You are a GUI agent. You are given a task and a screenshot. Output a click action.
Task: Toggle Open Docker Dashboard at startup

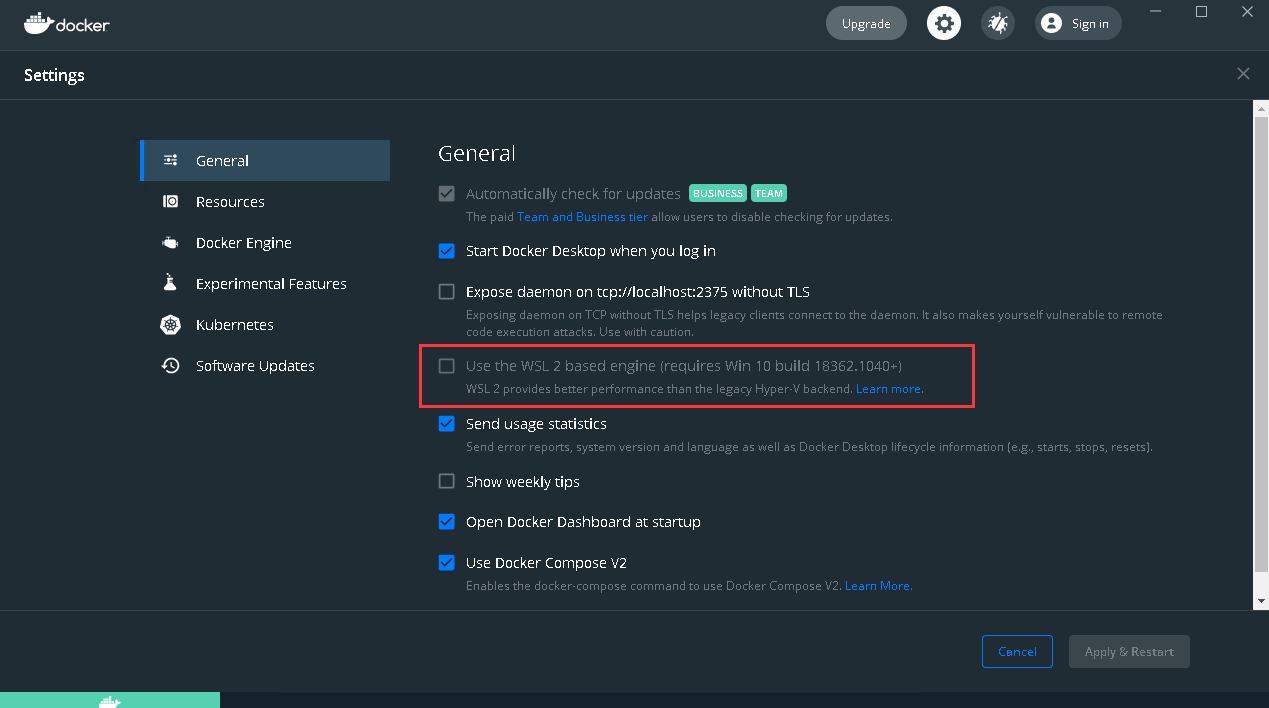pyautogui.click(x=446, y=521)
